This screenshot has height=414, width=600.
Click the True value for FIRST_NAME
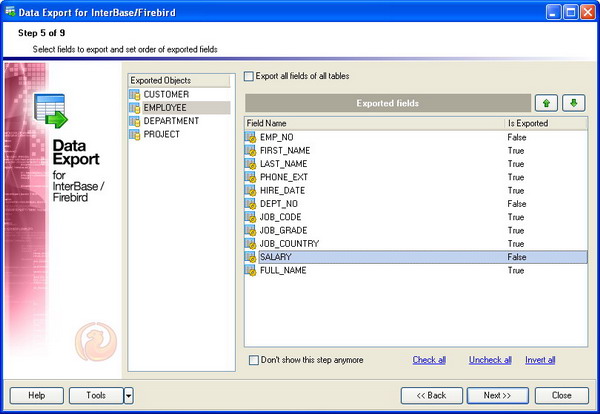516,151
